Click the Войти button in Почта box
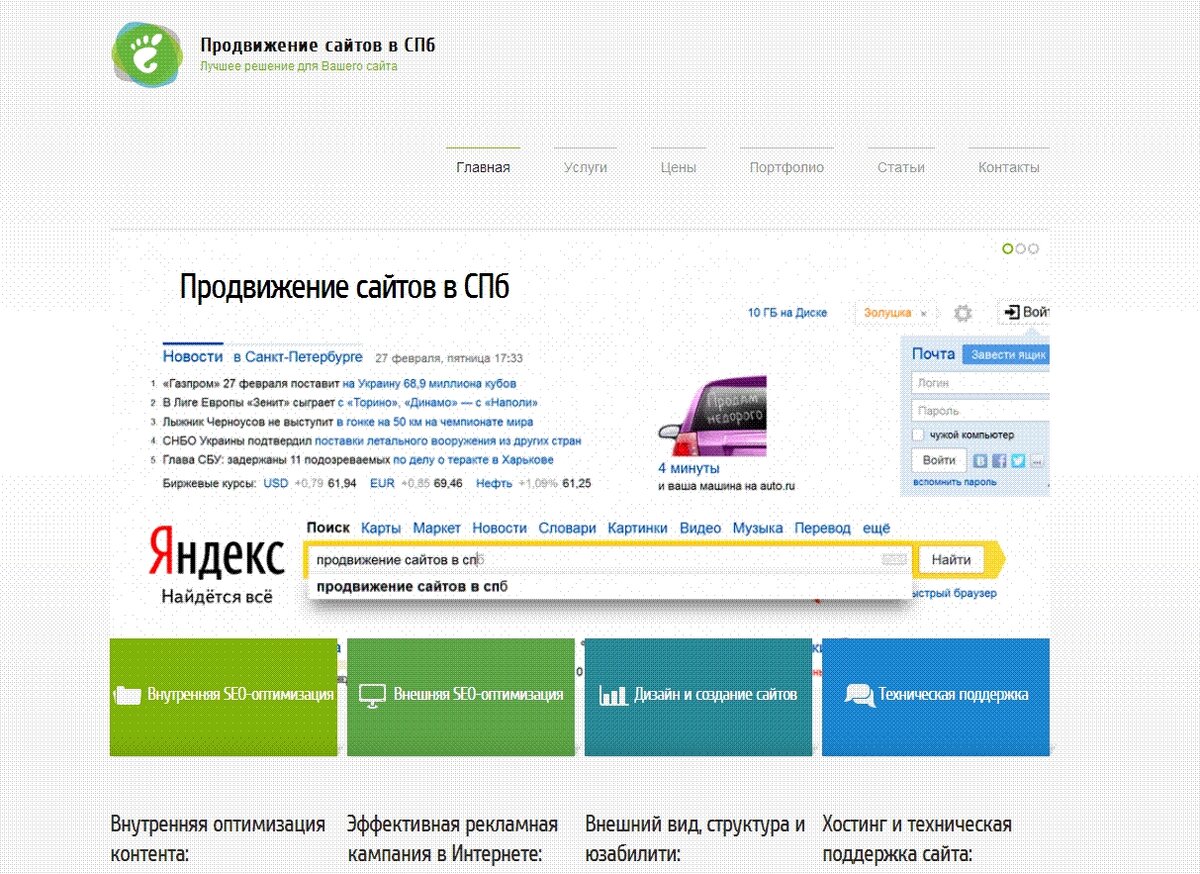This screenshot has width=1200, height=874. 939,461
